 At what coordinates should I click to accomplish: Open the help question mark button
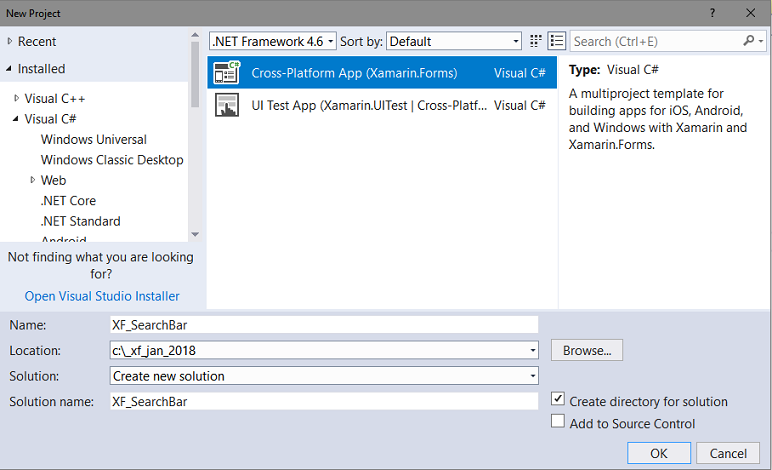(x=712, y=13)
